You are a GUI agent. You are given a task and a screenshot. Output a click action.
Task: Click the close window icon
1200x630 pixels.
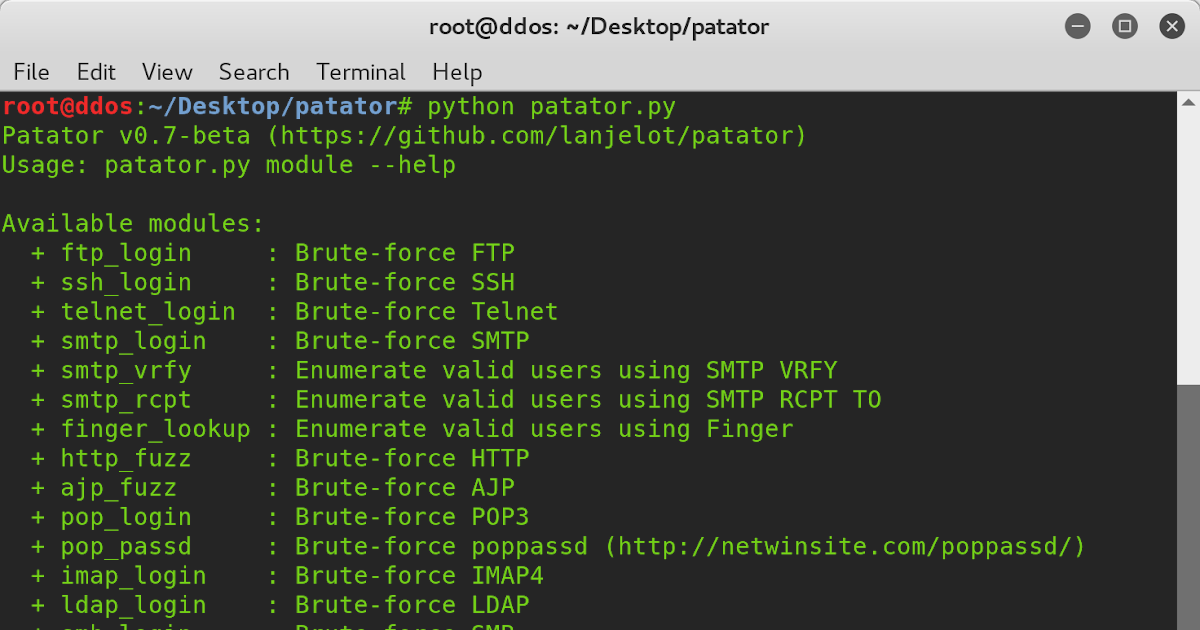pos(1172,26)
